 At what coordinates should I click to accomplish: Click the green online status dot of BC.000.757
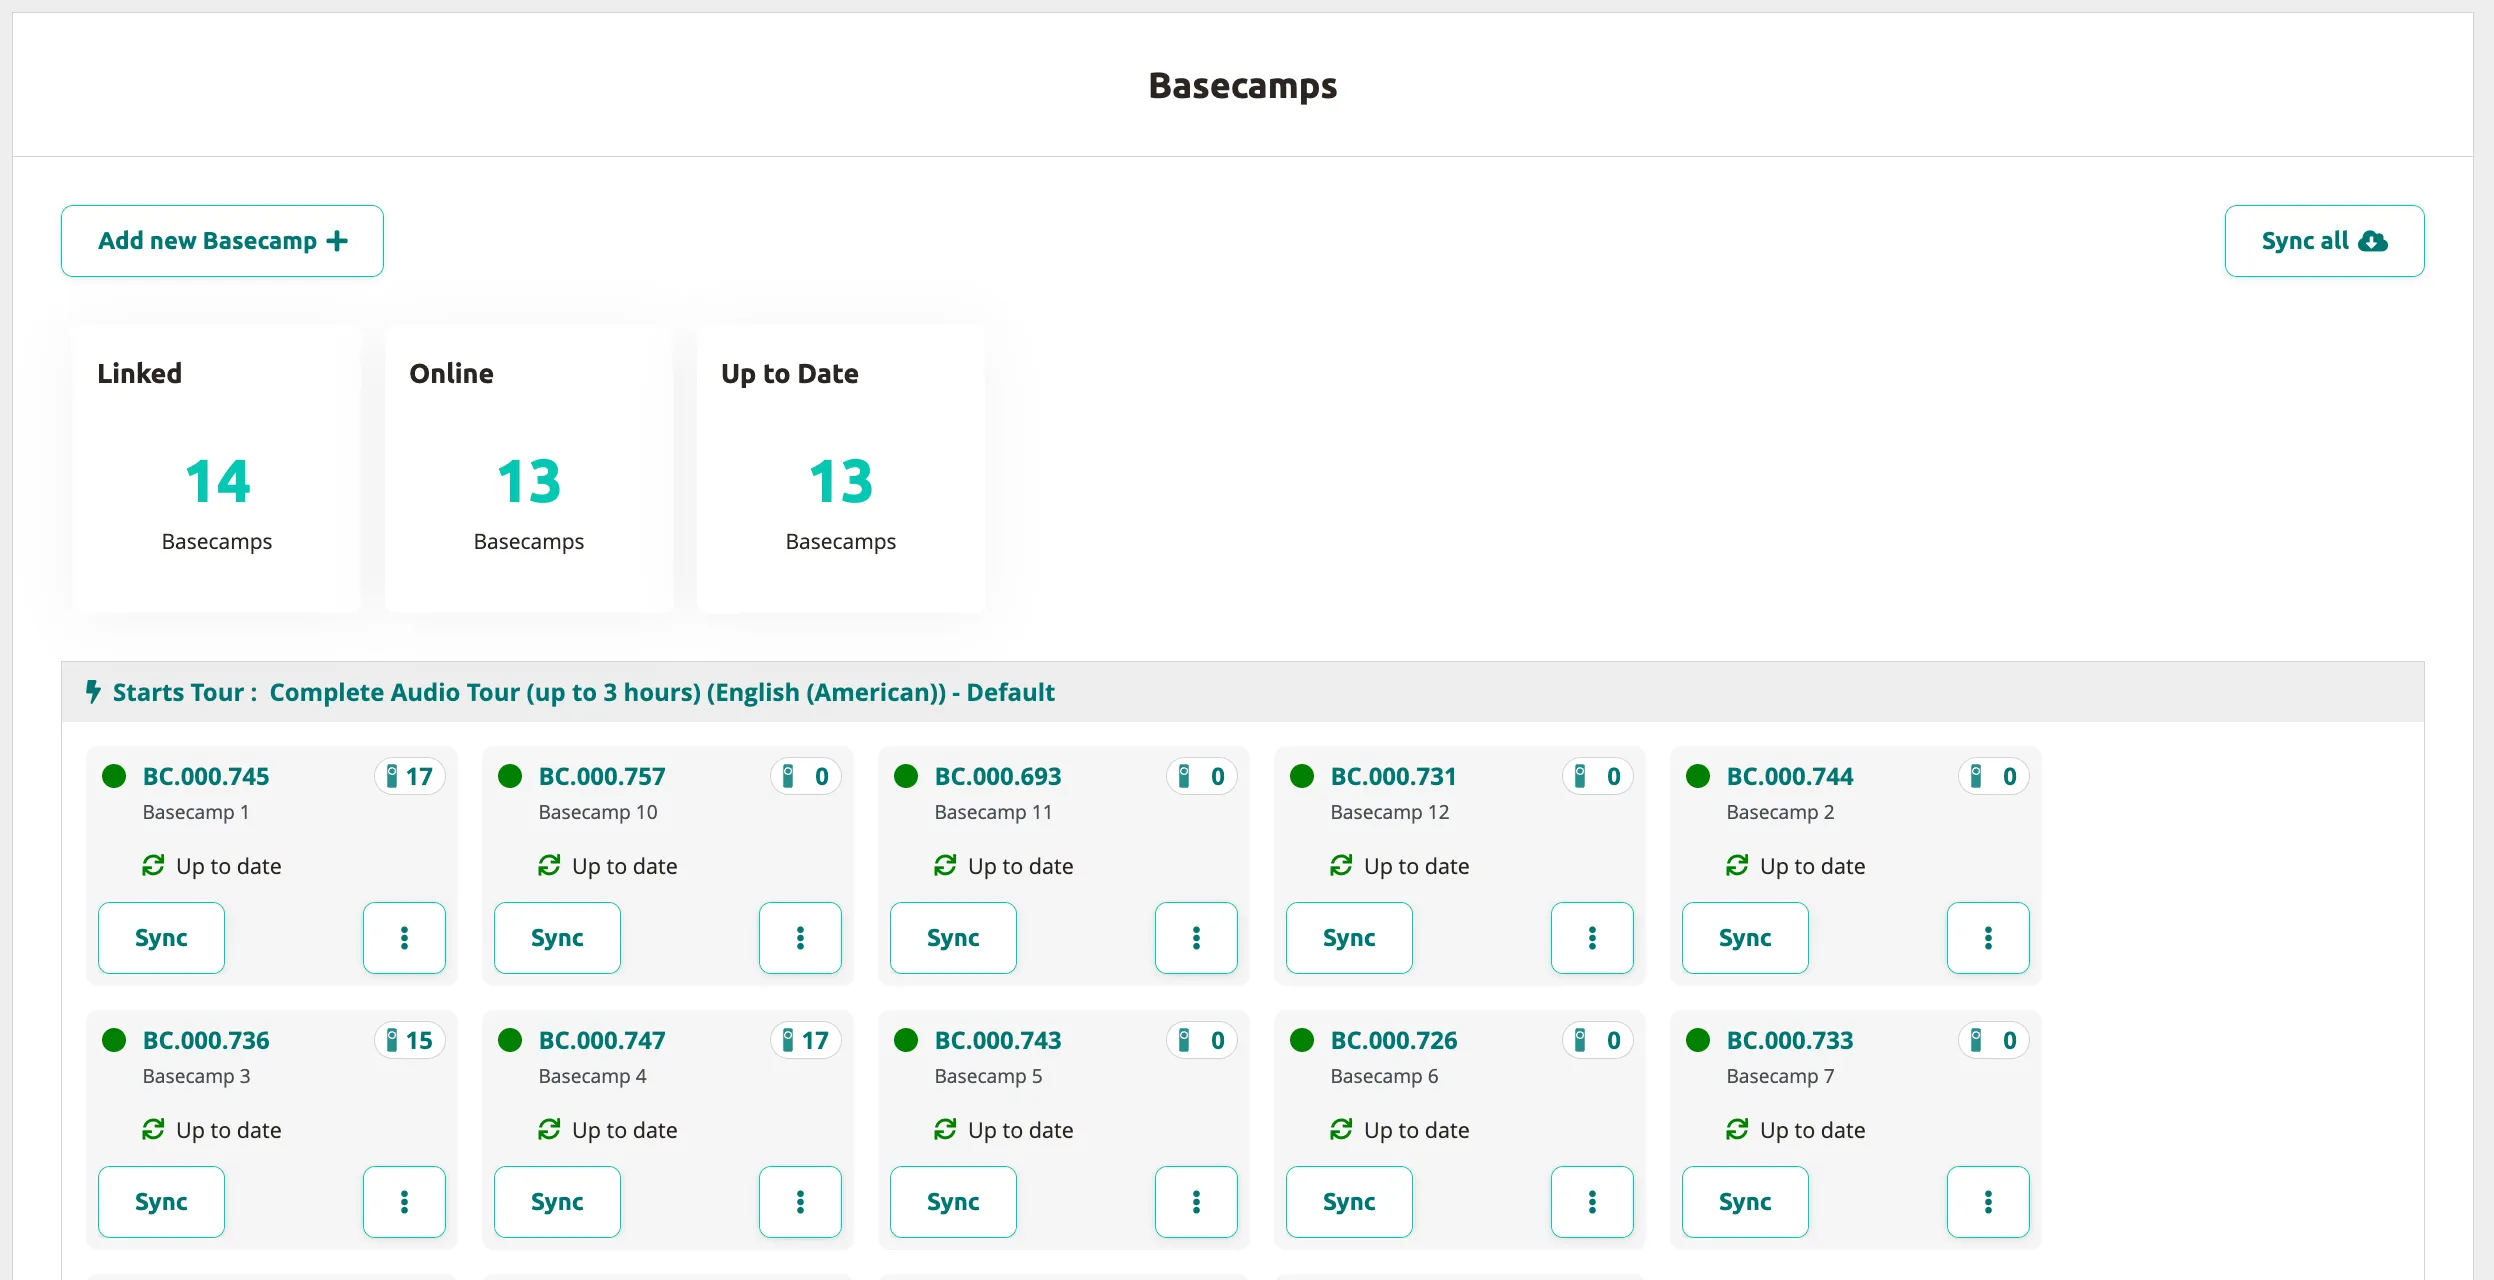click(x=510, y=776)
